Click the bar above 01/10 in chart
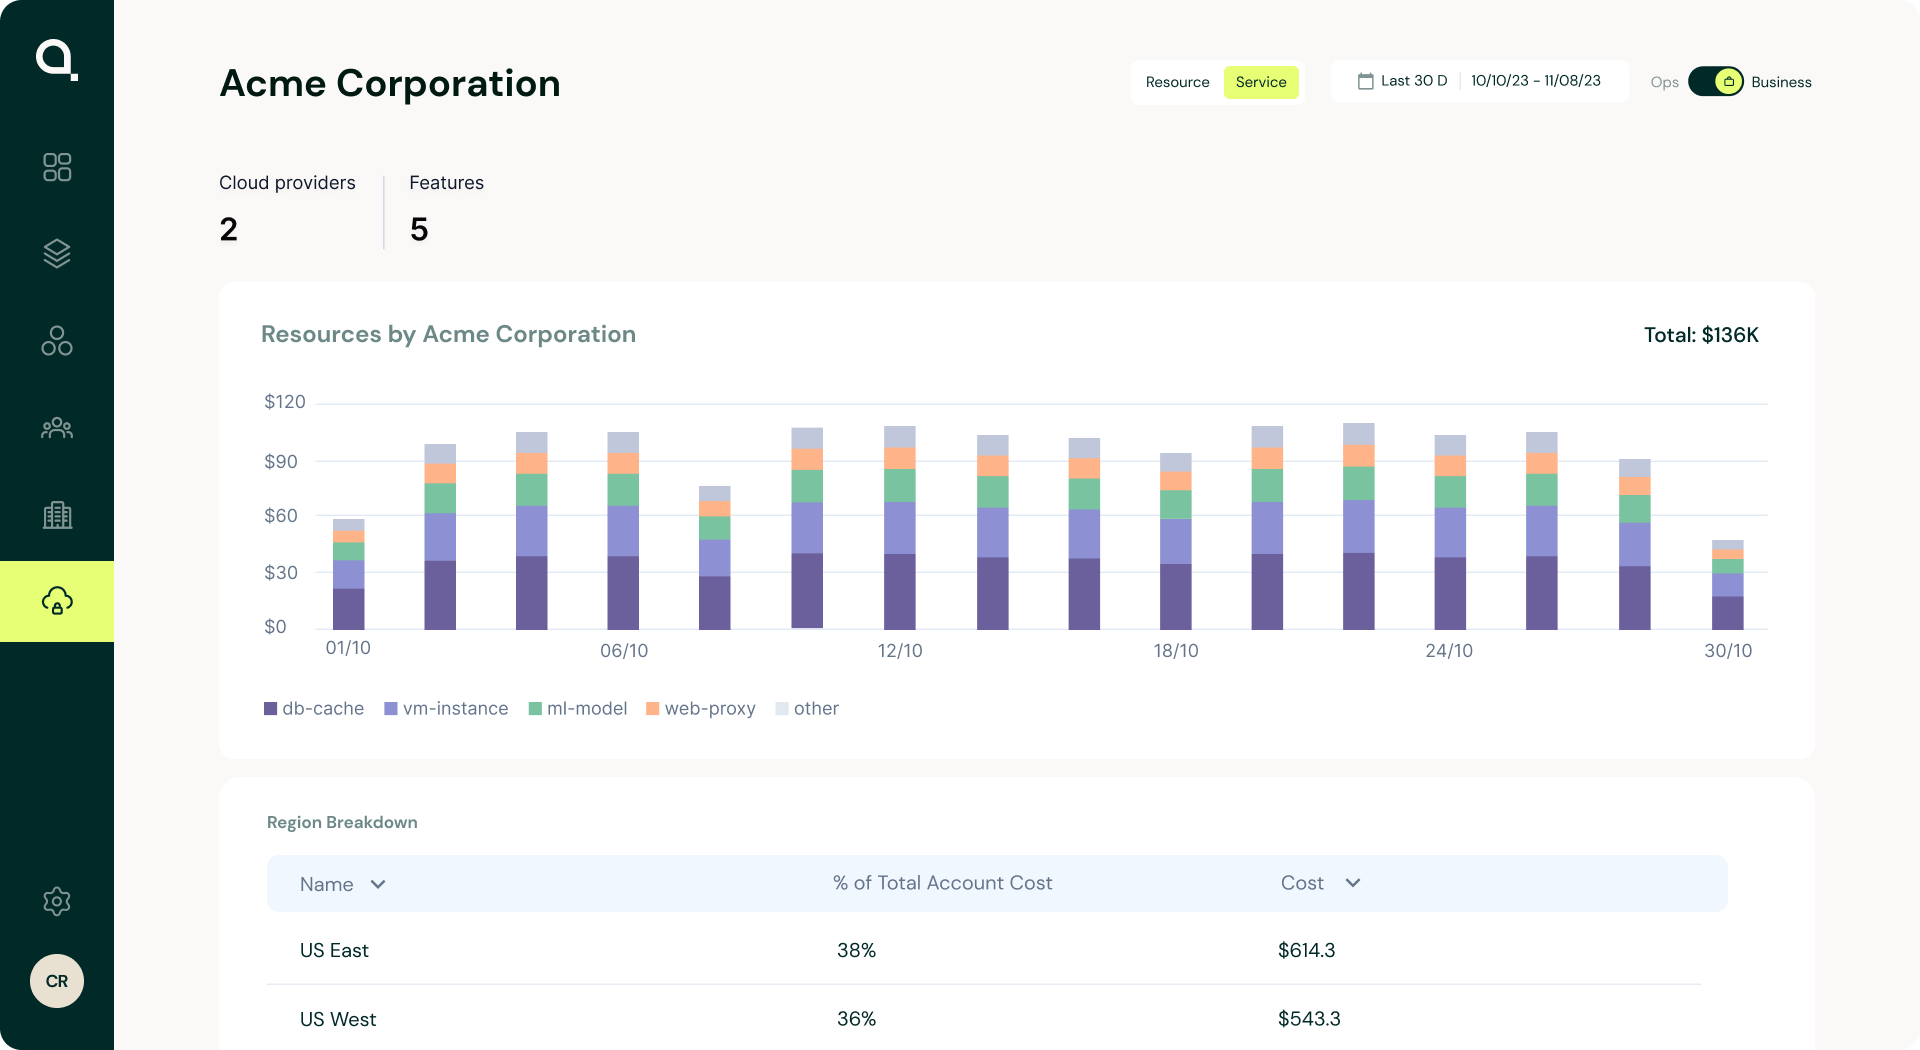This screenshot has width=1920, height=1050. click(348, 574)
